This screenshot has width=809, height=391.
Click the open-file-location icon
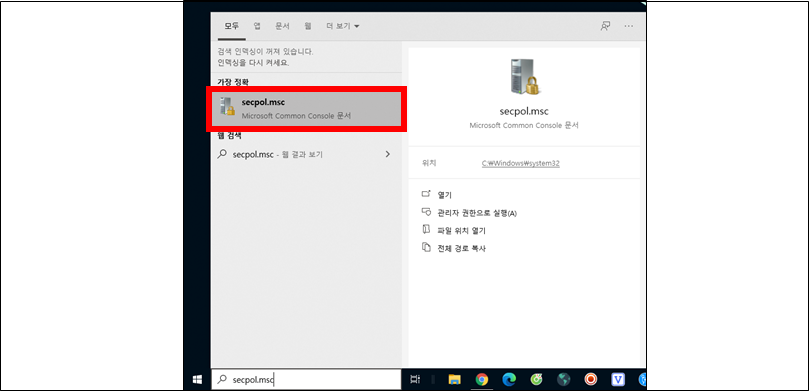tap(426, 230)
